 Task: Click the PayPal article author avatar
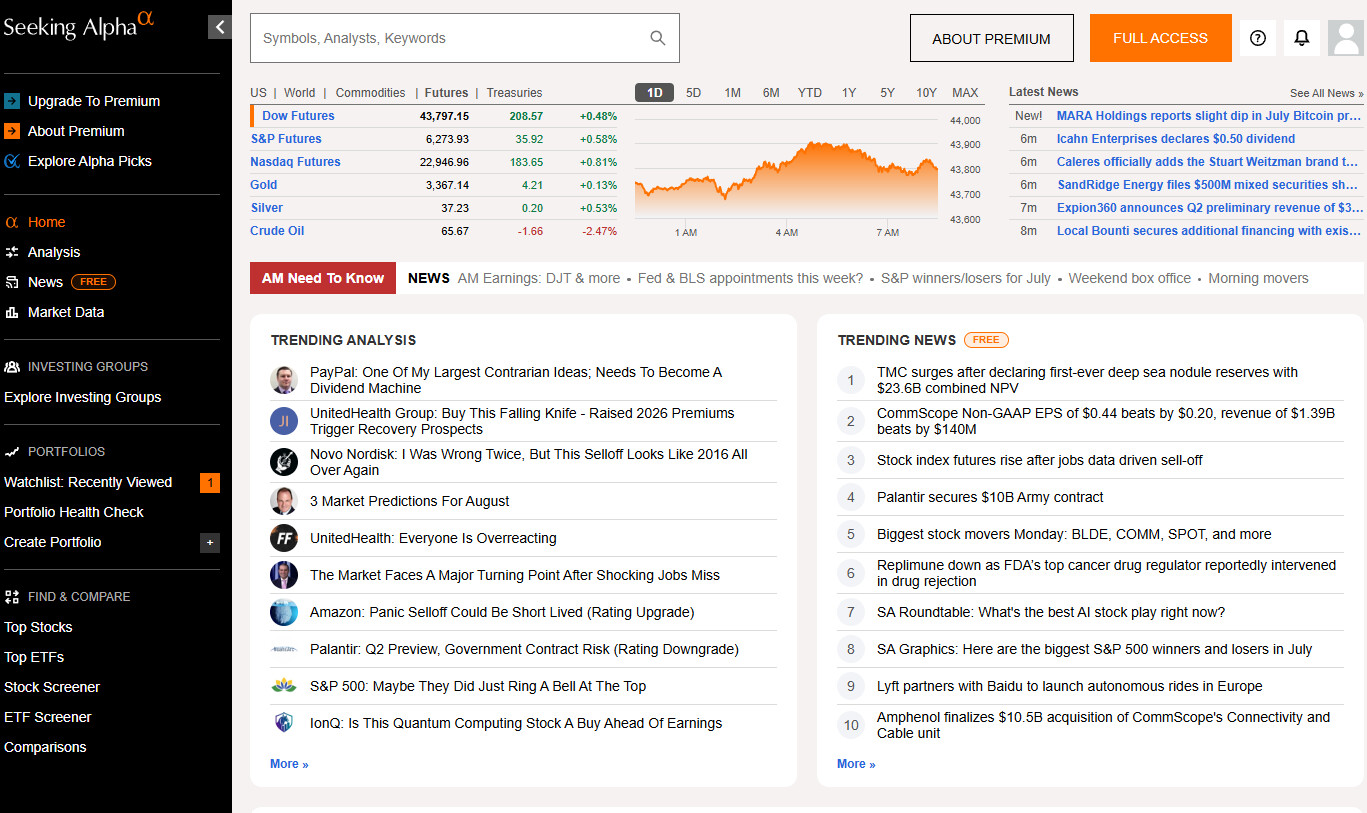pos(284,380)
